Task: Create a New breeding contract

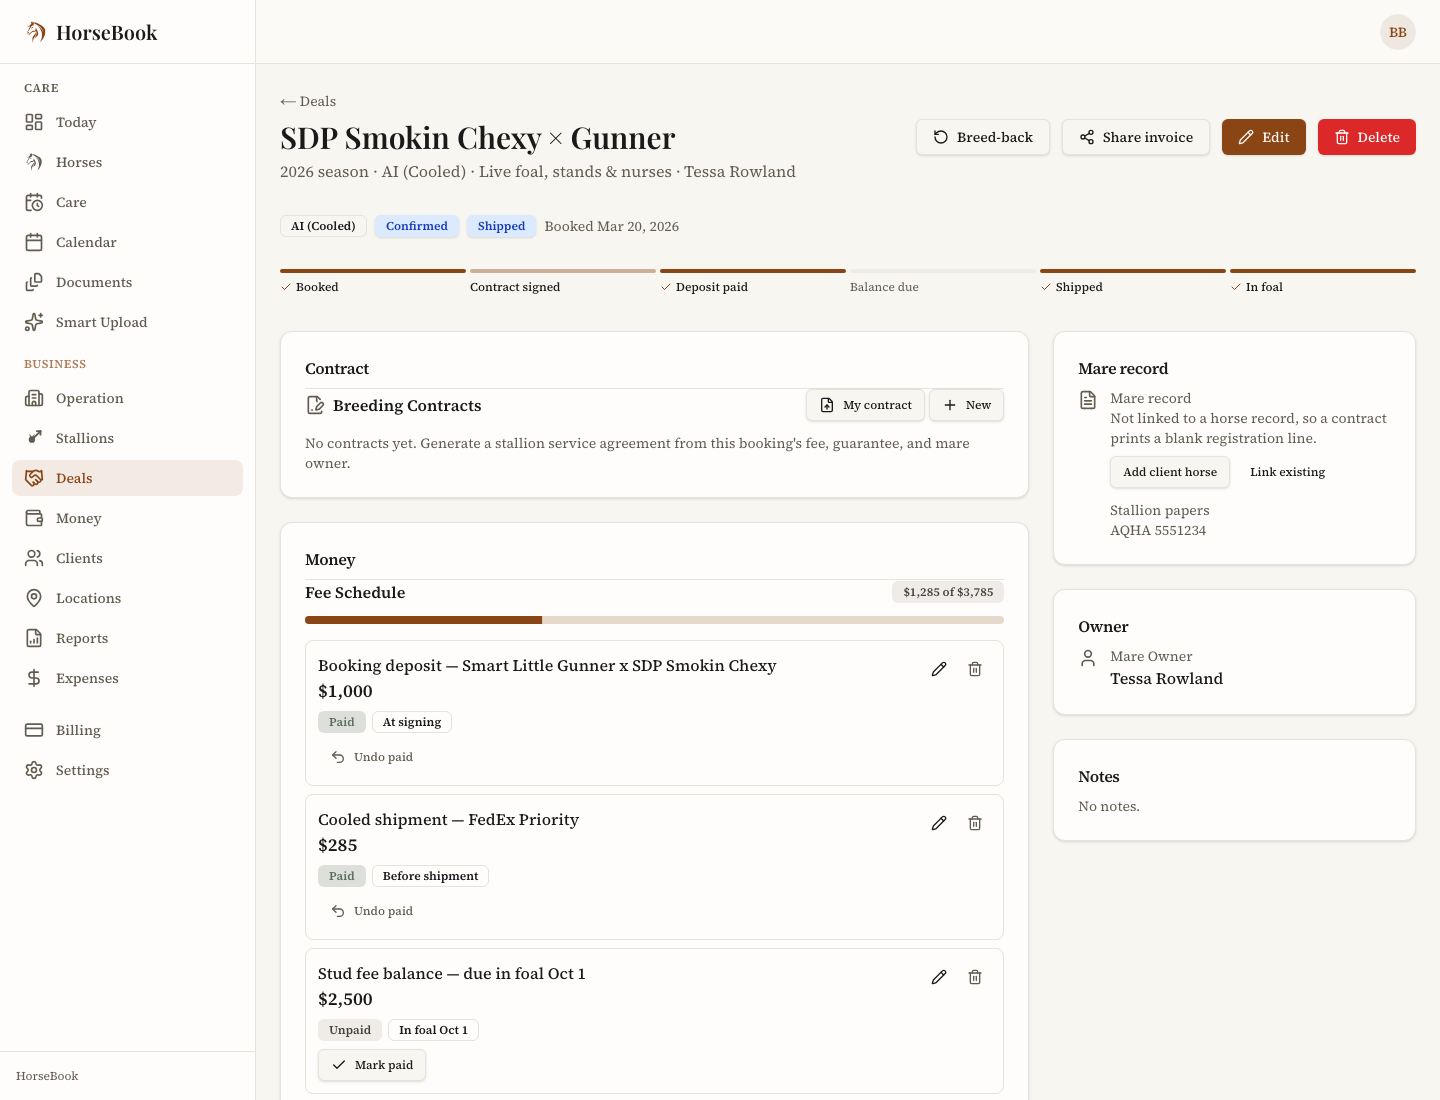Action: point(967,405)
